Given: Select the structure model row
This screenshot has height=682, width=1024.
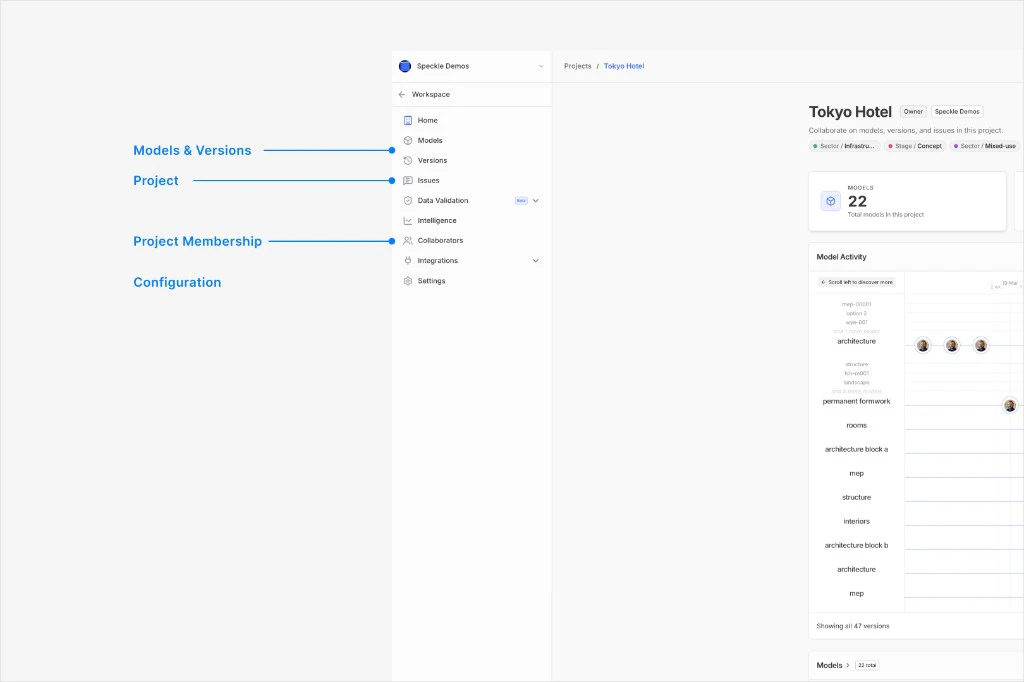Looking at the screenshot, I should 856,498.
